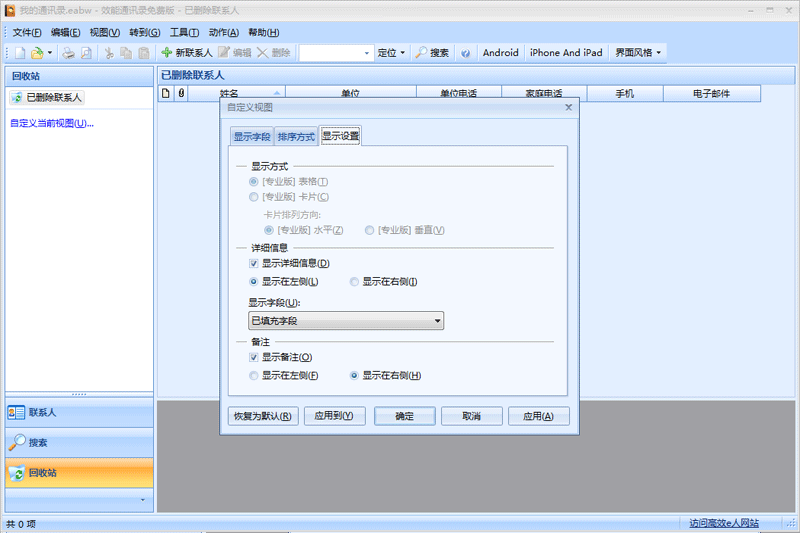Select the [专业版] 卡片(C) radio button
Screen dimensions: 800x533
pyautogui.click(x=253, y=197)
